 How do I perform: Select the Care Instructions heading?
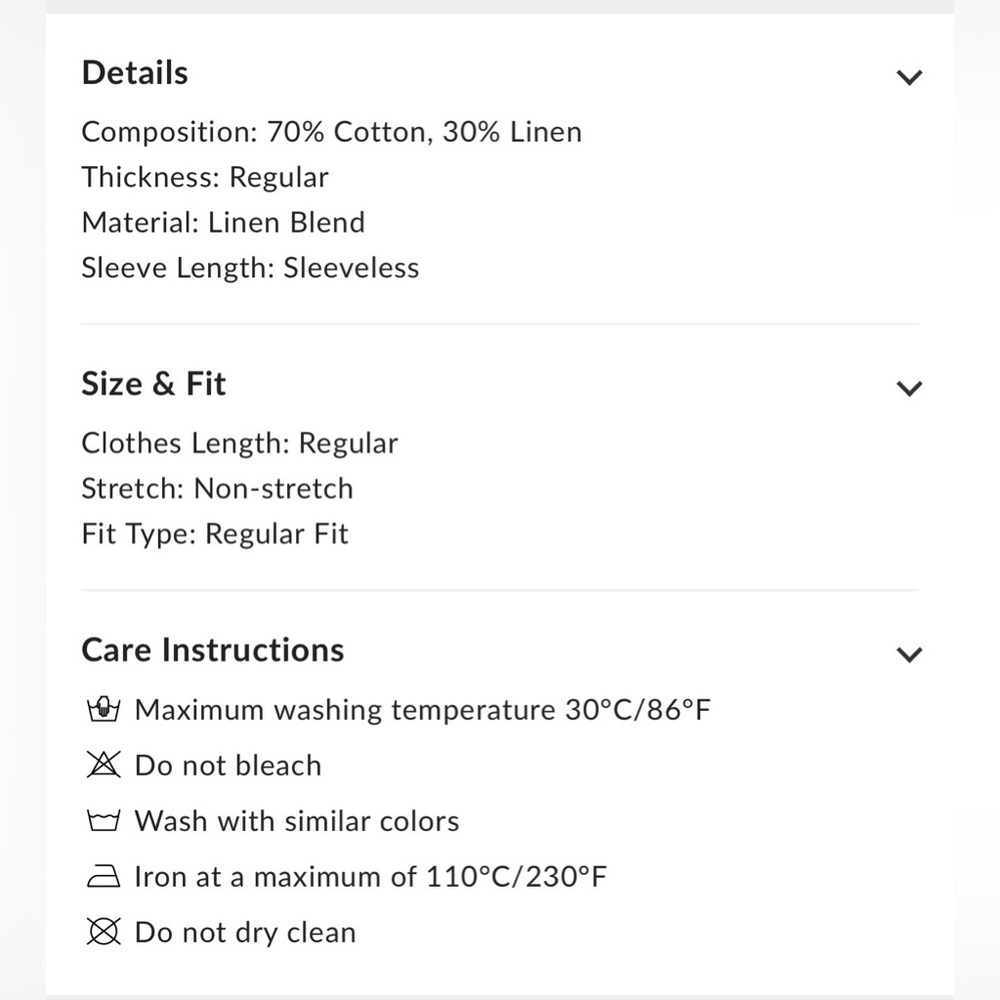pos(213,650)
